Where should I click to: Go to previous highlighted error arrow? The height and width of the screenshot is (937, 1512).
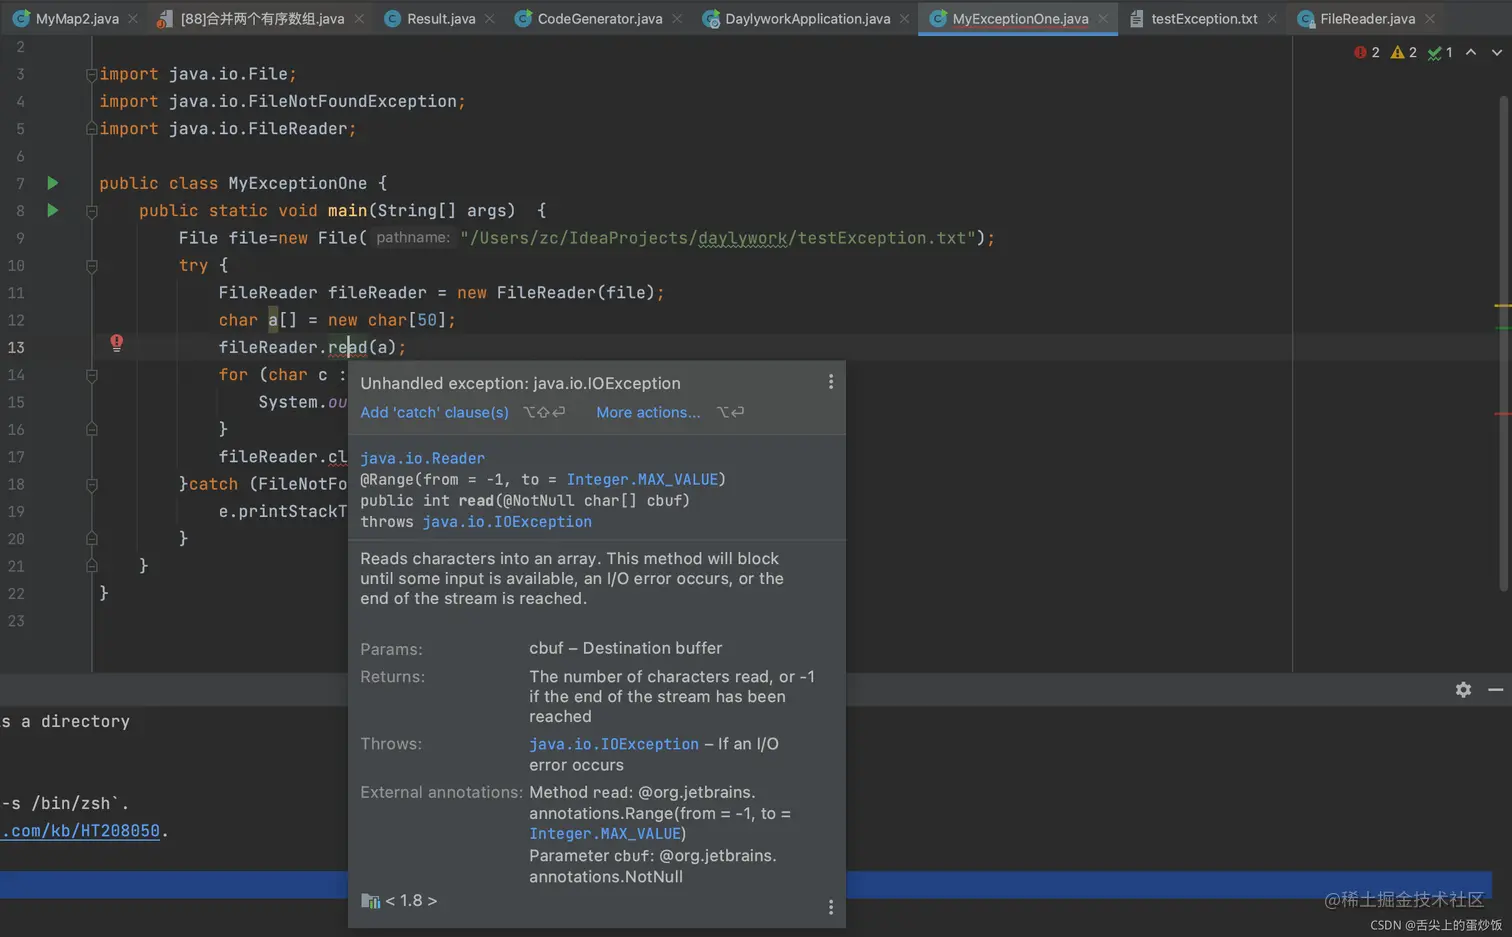[x=1471, y=52]
